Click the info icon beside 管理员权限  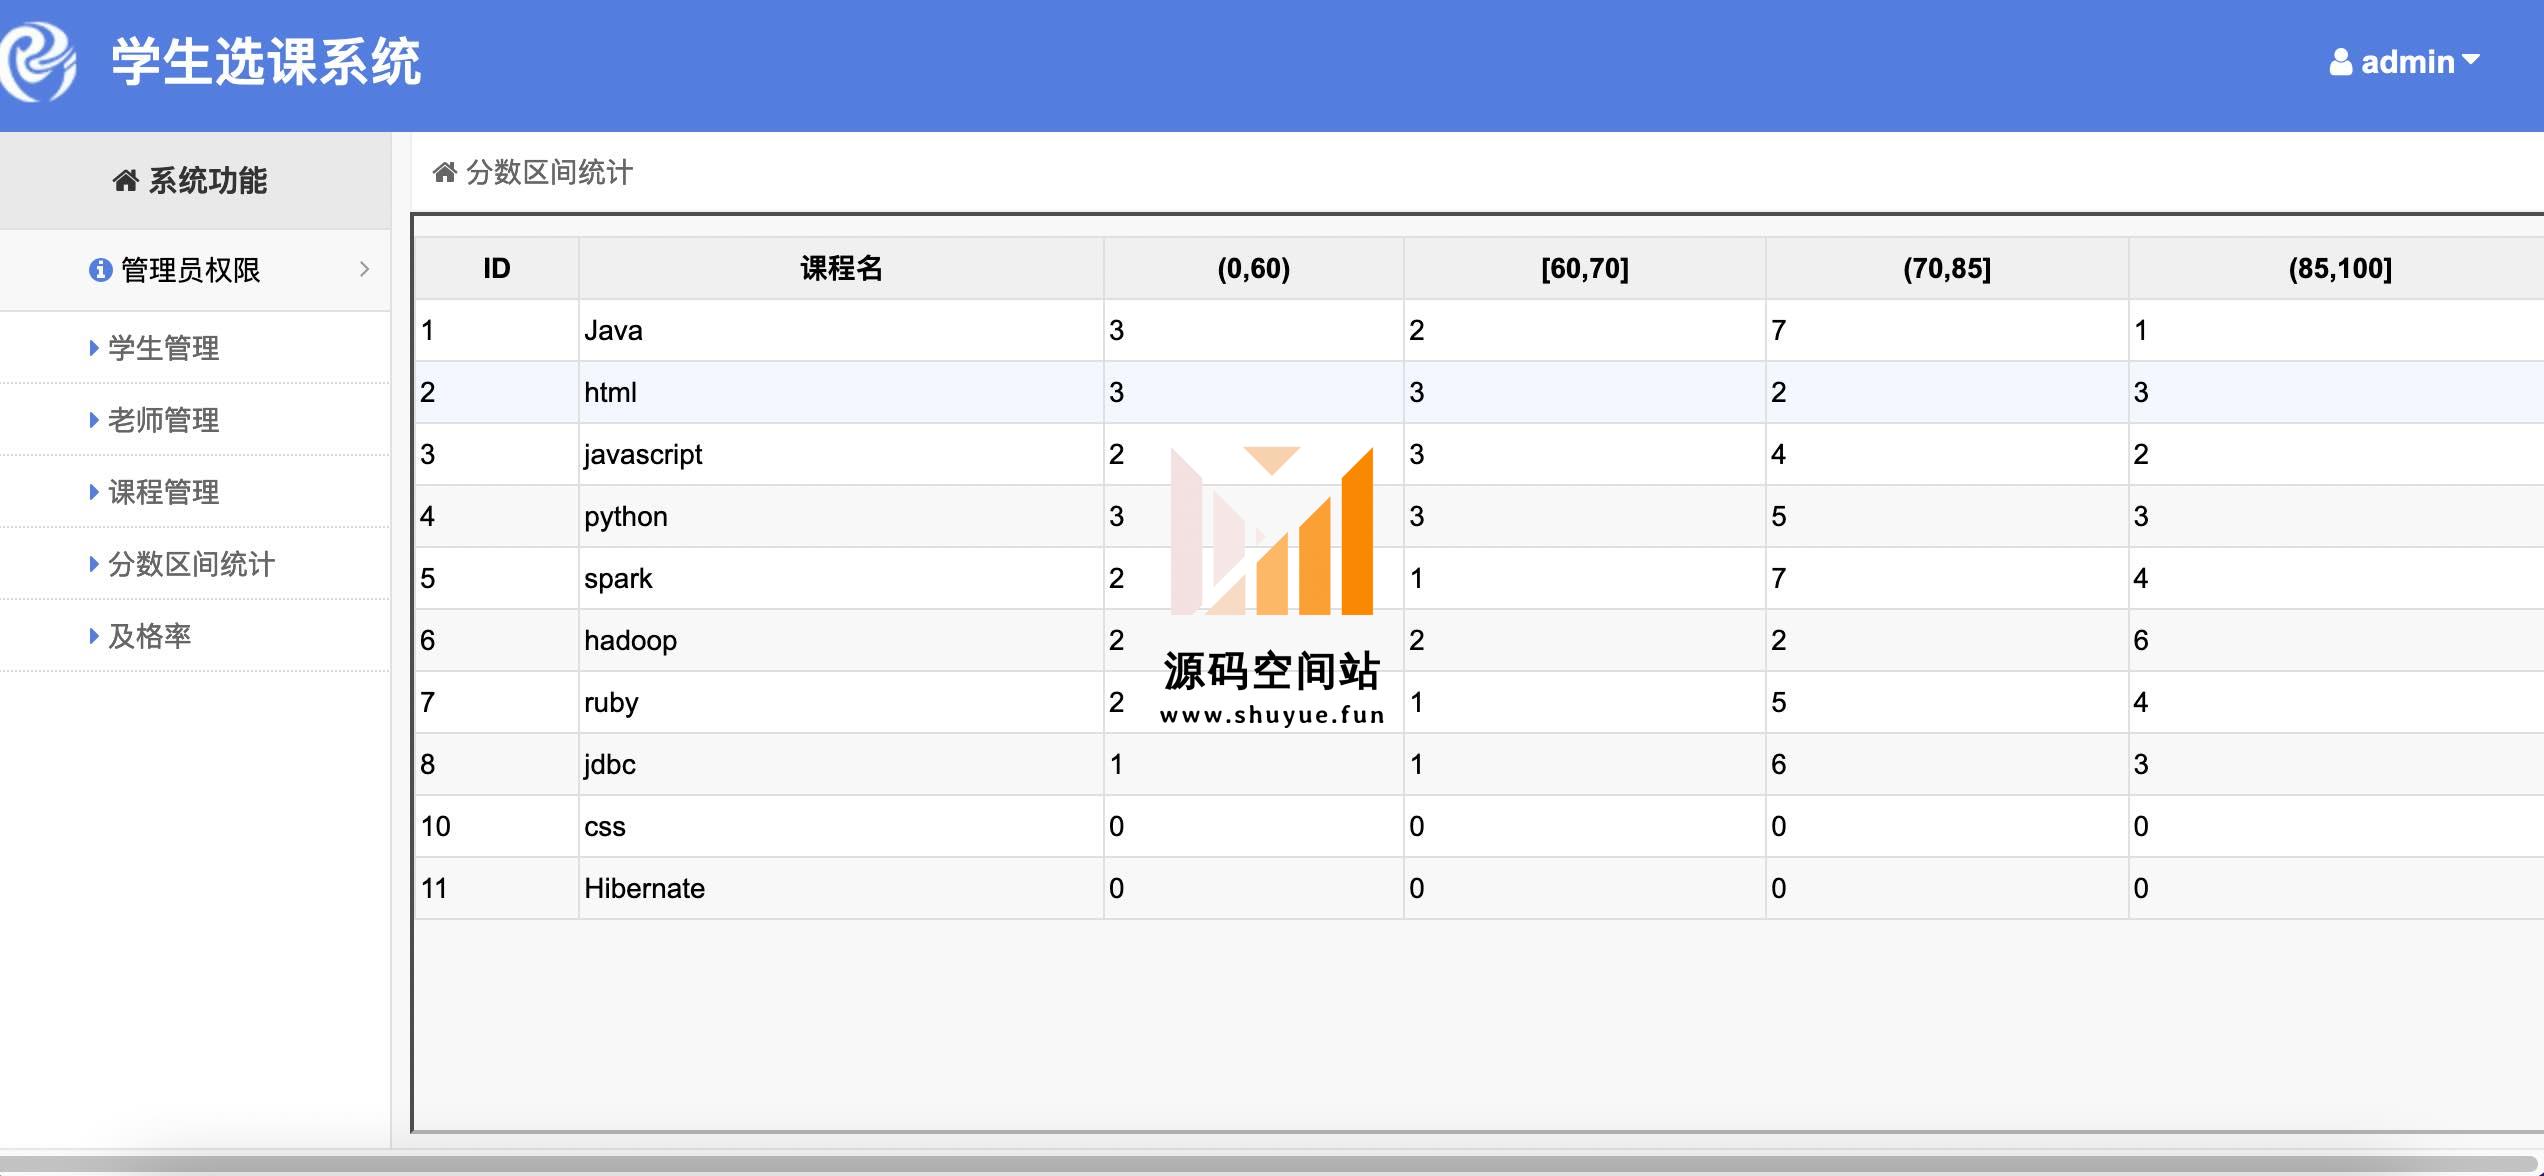click(100, 270)
